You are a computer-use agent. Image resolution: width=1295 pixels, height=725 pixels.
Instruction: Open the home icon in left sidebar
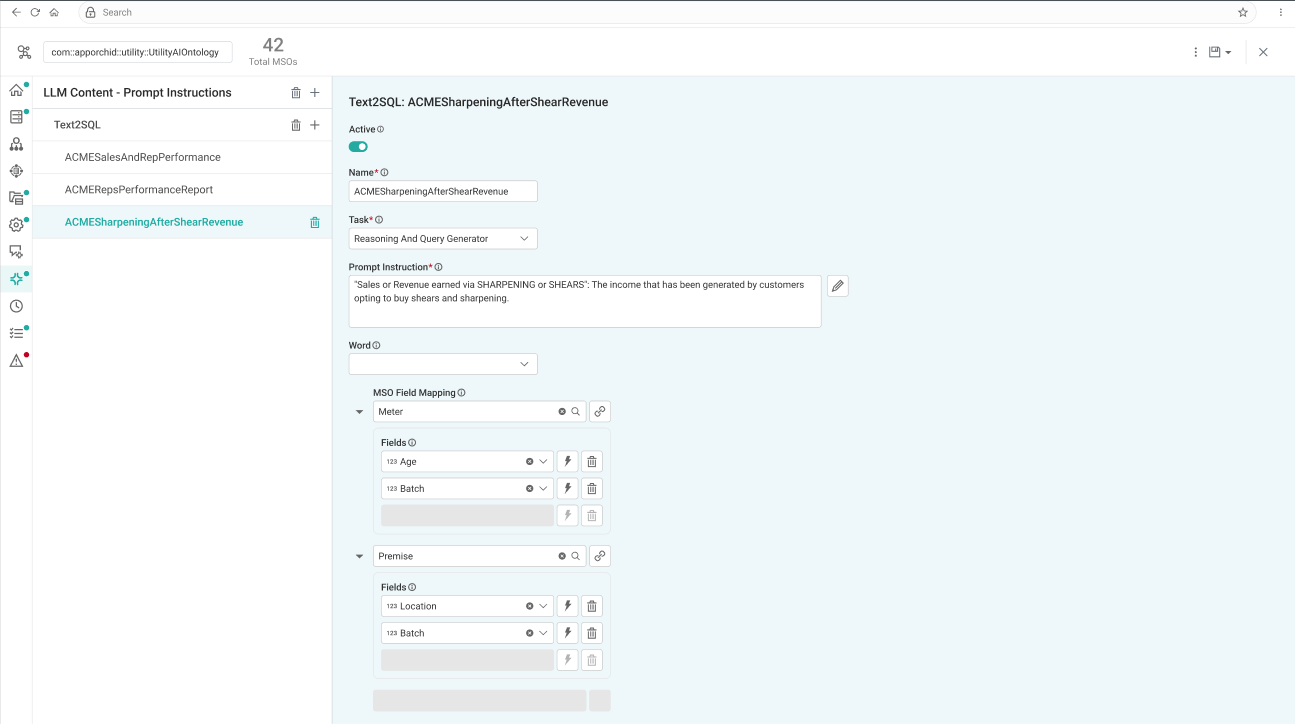[16, 90]
